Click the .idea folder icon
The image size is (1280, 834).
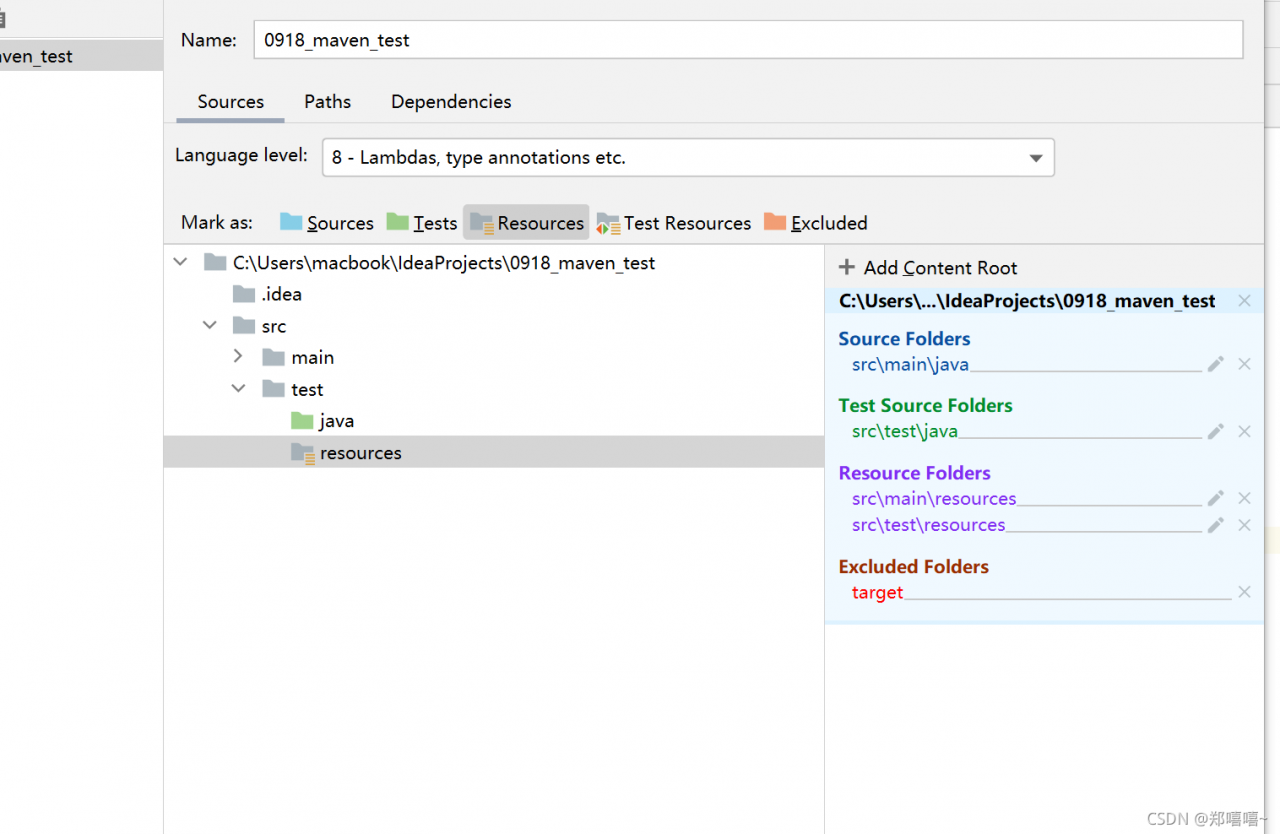(x=244, y=294)
